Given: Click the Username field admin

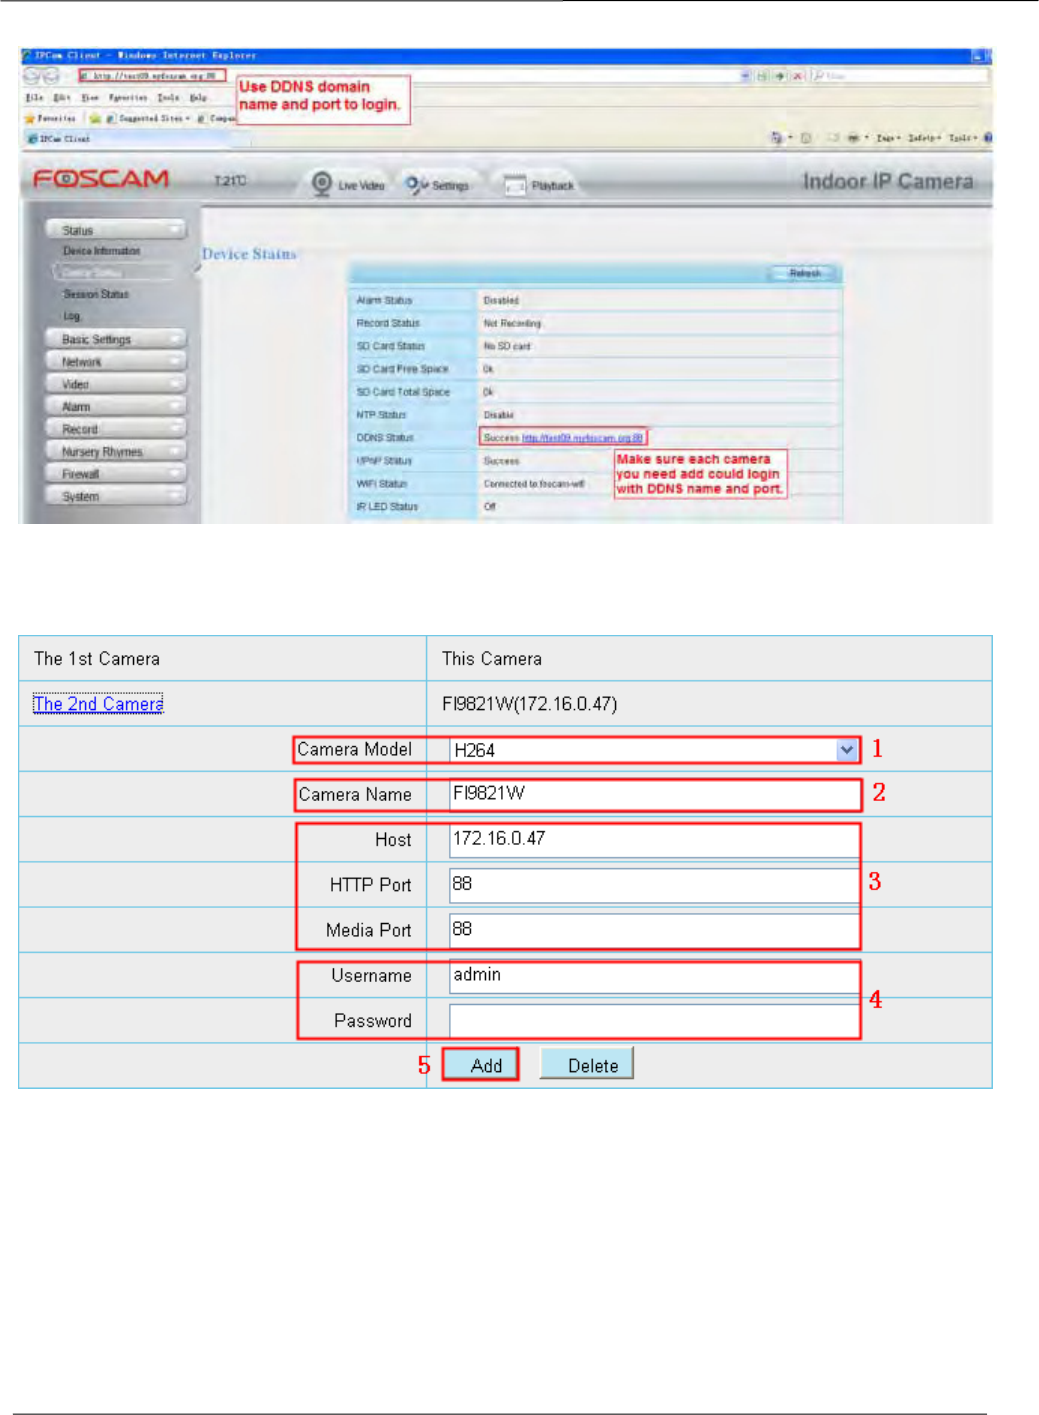Looking at the screenshot, I should [x=654, y=975].
